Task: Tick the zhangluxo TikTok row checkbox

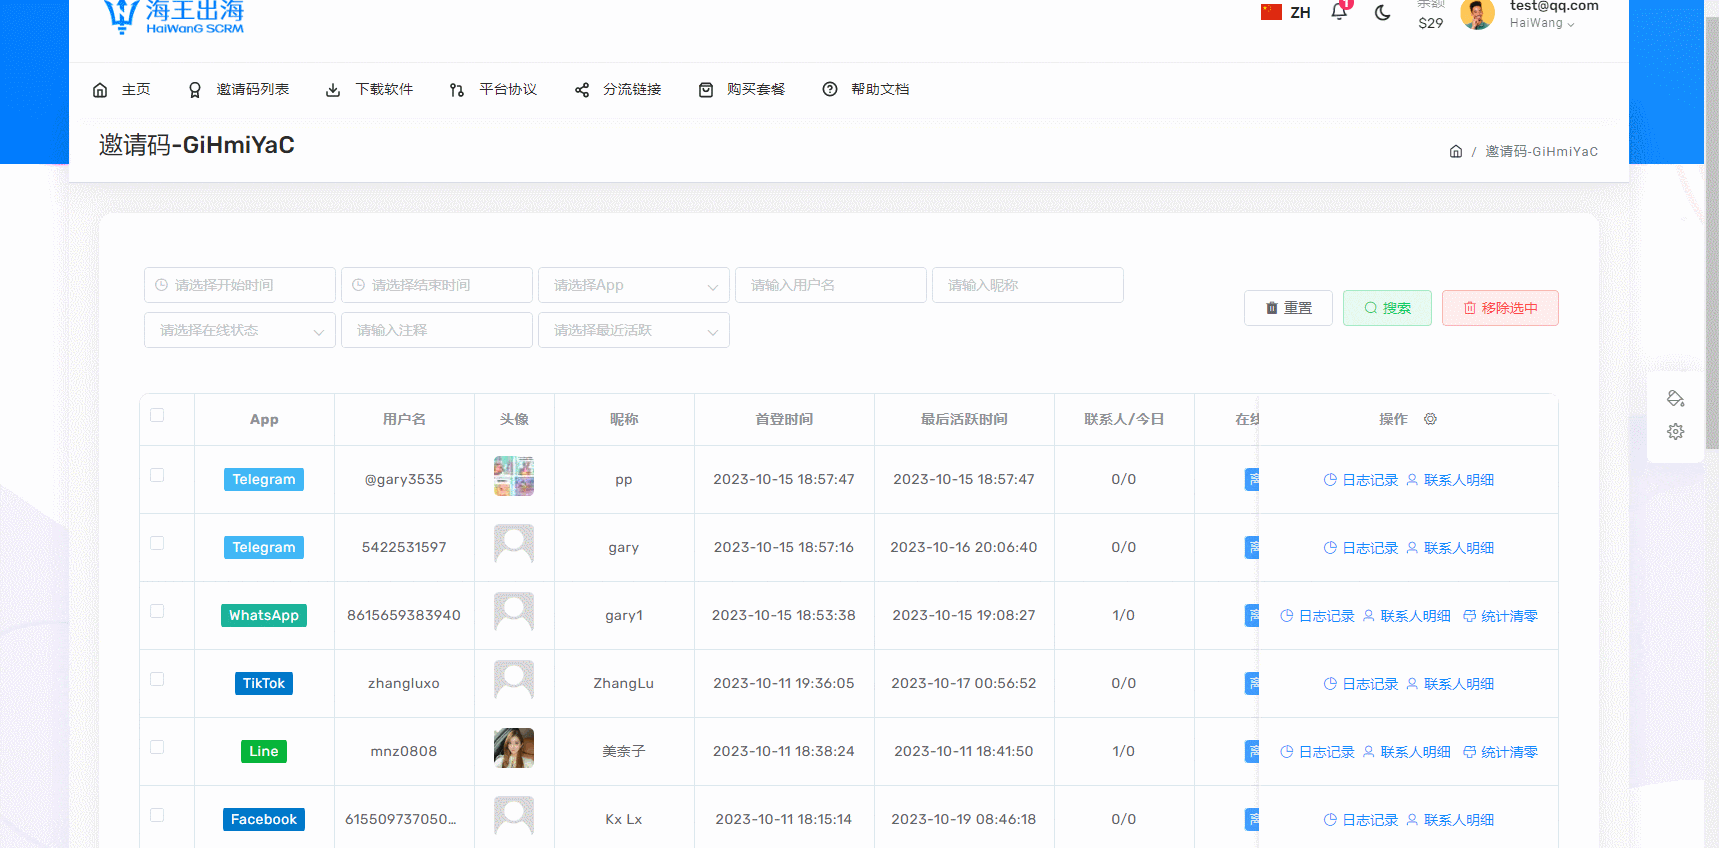Action: click(x=157, y=679)
